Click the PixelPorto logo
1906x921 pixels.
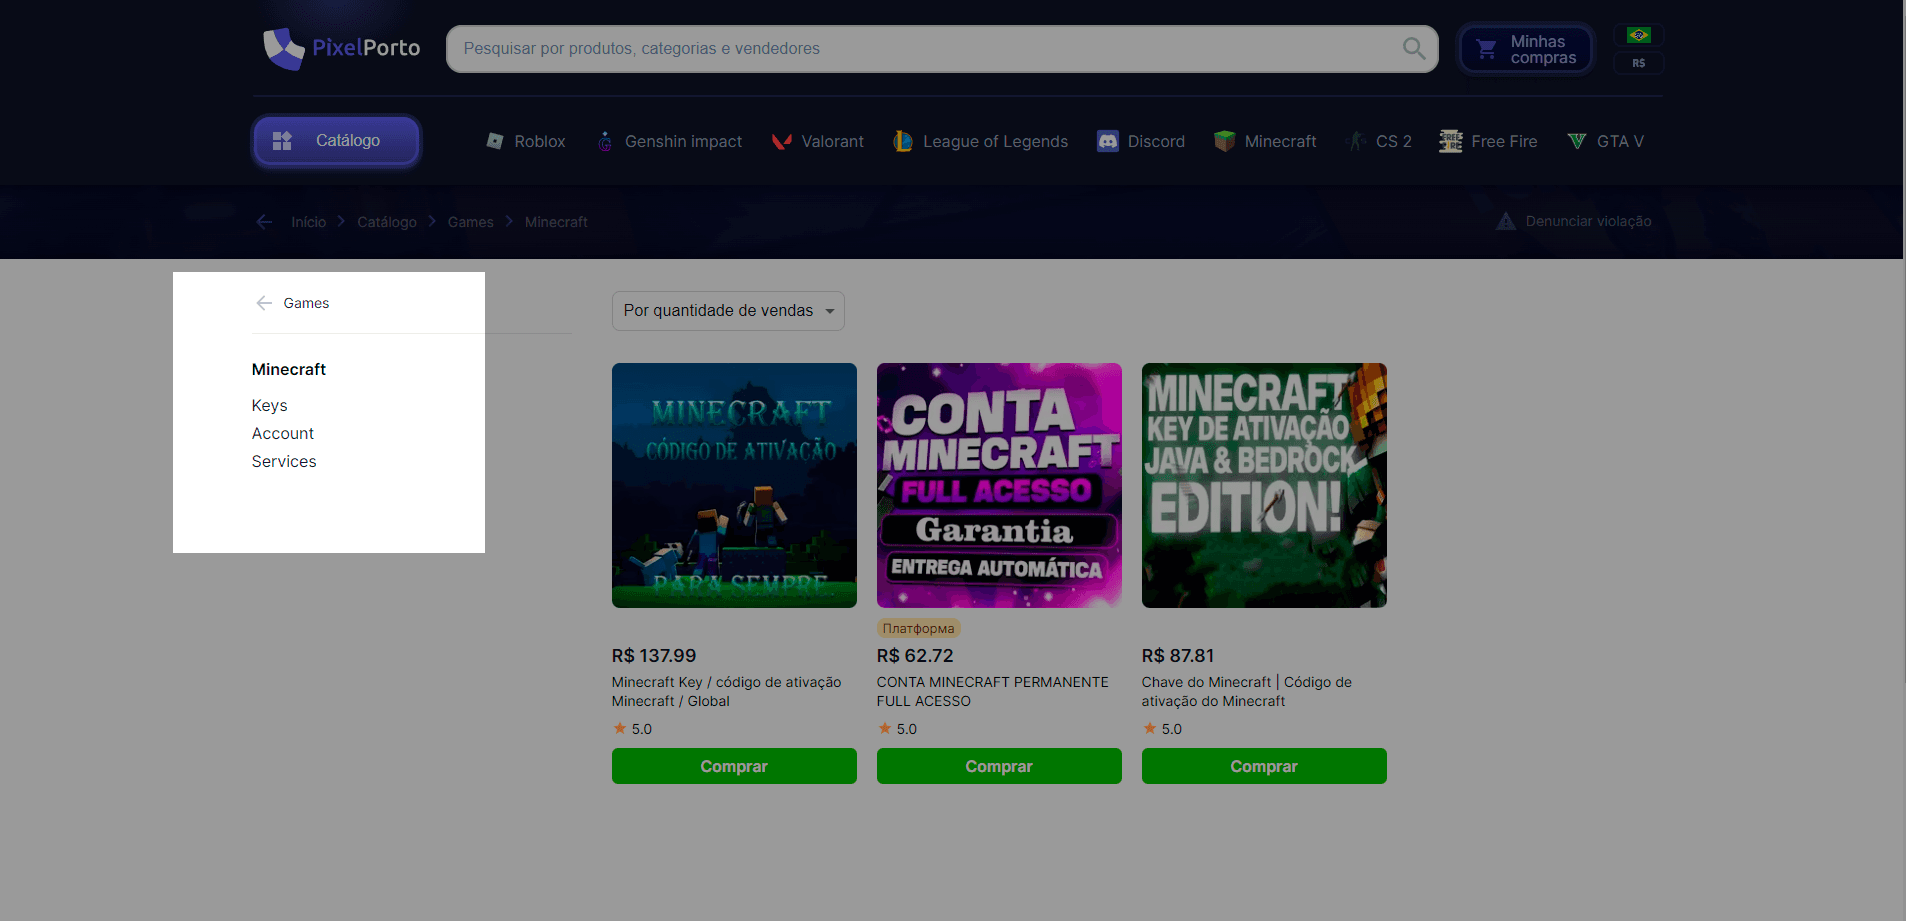coord(341,48)
